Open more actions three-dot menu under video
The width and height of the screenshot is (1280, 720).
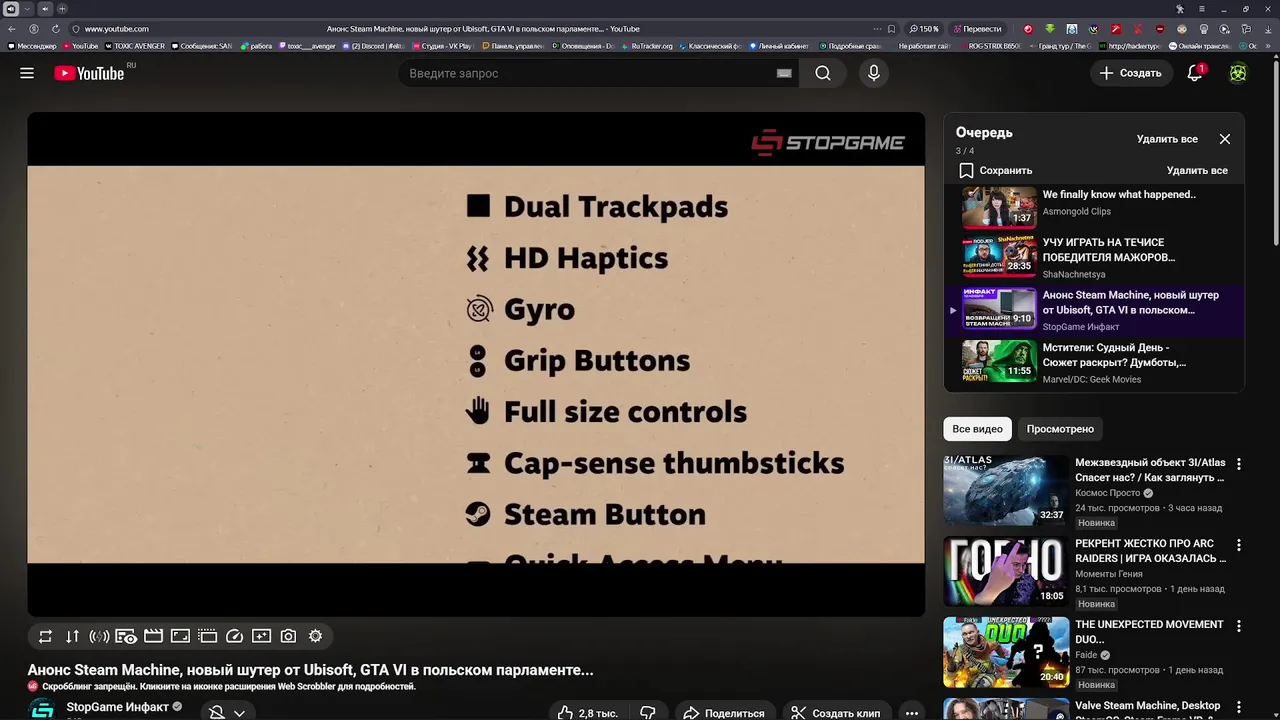pyautogui.click(x=911, y=712)
